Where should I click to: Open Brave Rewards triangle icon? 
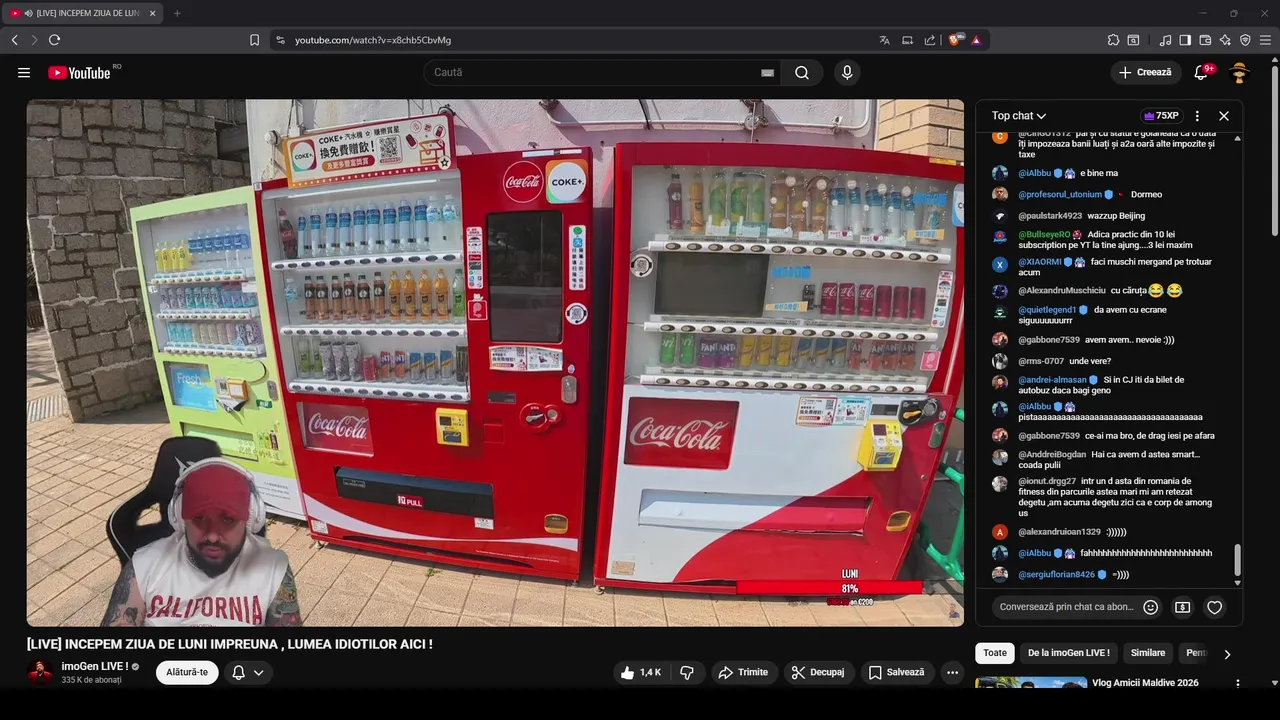[x=976, y=40]
